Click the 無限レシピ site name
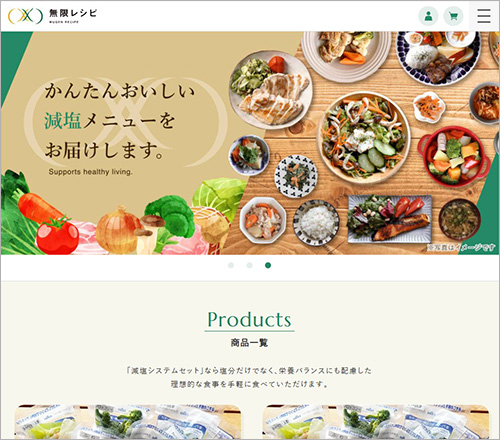Viewport: 500px width, 440px height. [73, 13]
